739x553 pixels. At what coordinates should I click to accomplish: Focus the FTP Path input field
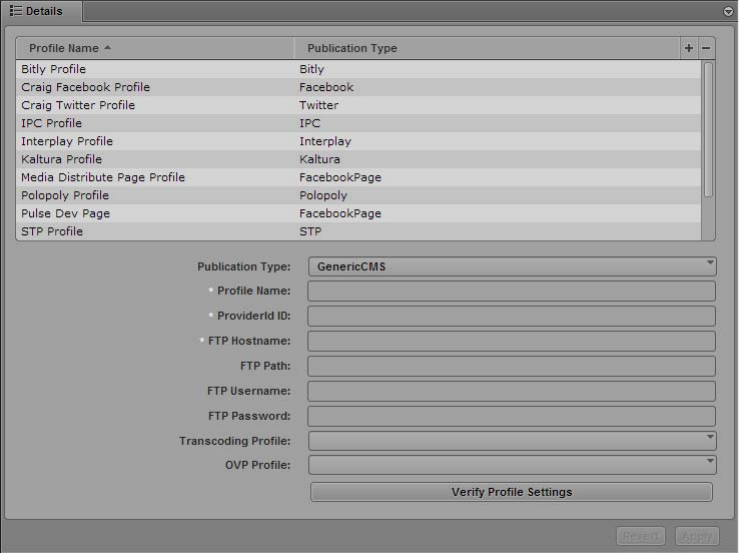pos(511,366)
